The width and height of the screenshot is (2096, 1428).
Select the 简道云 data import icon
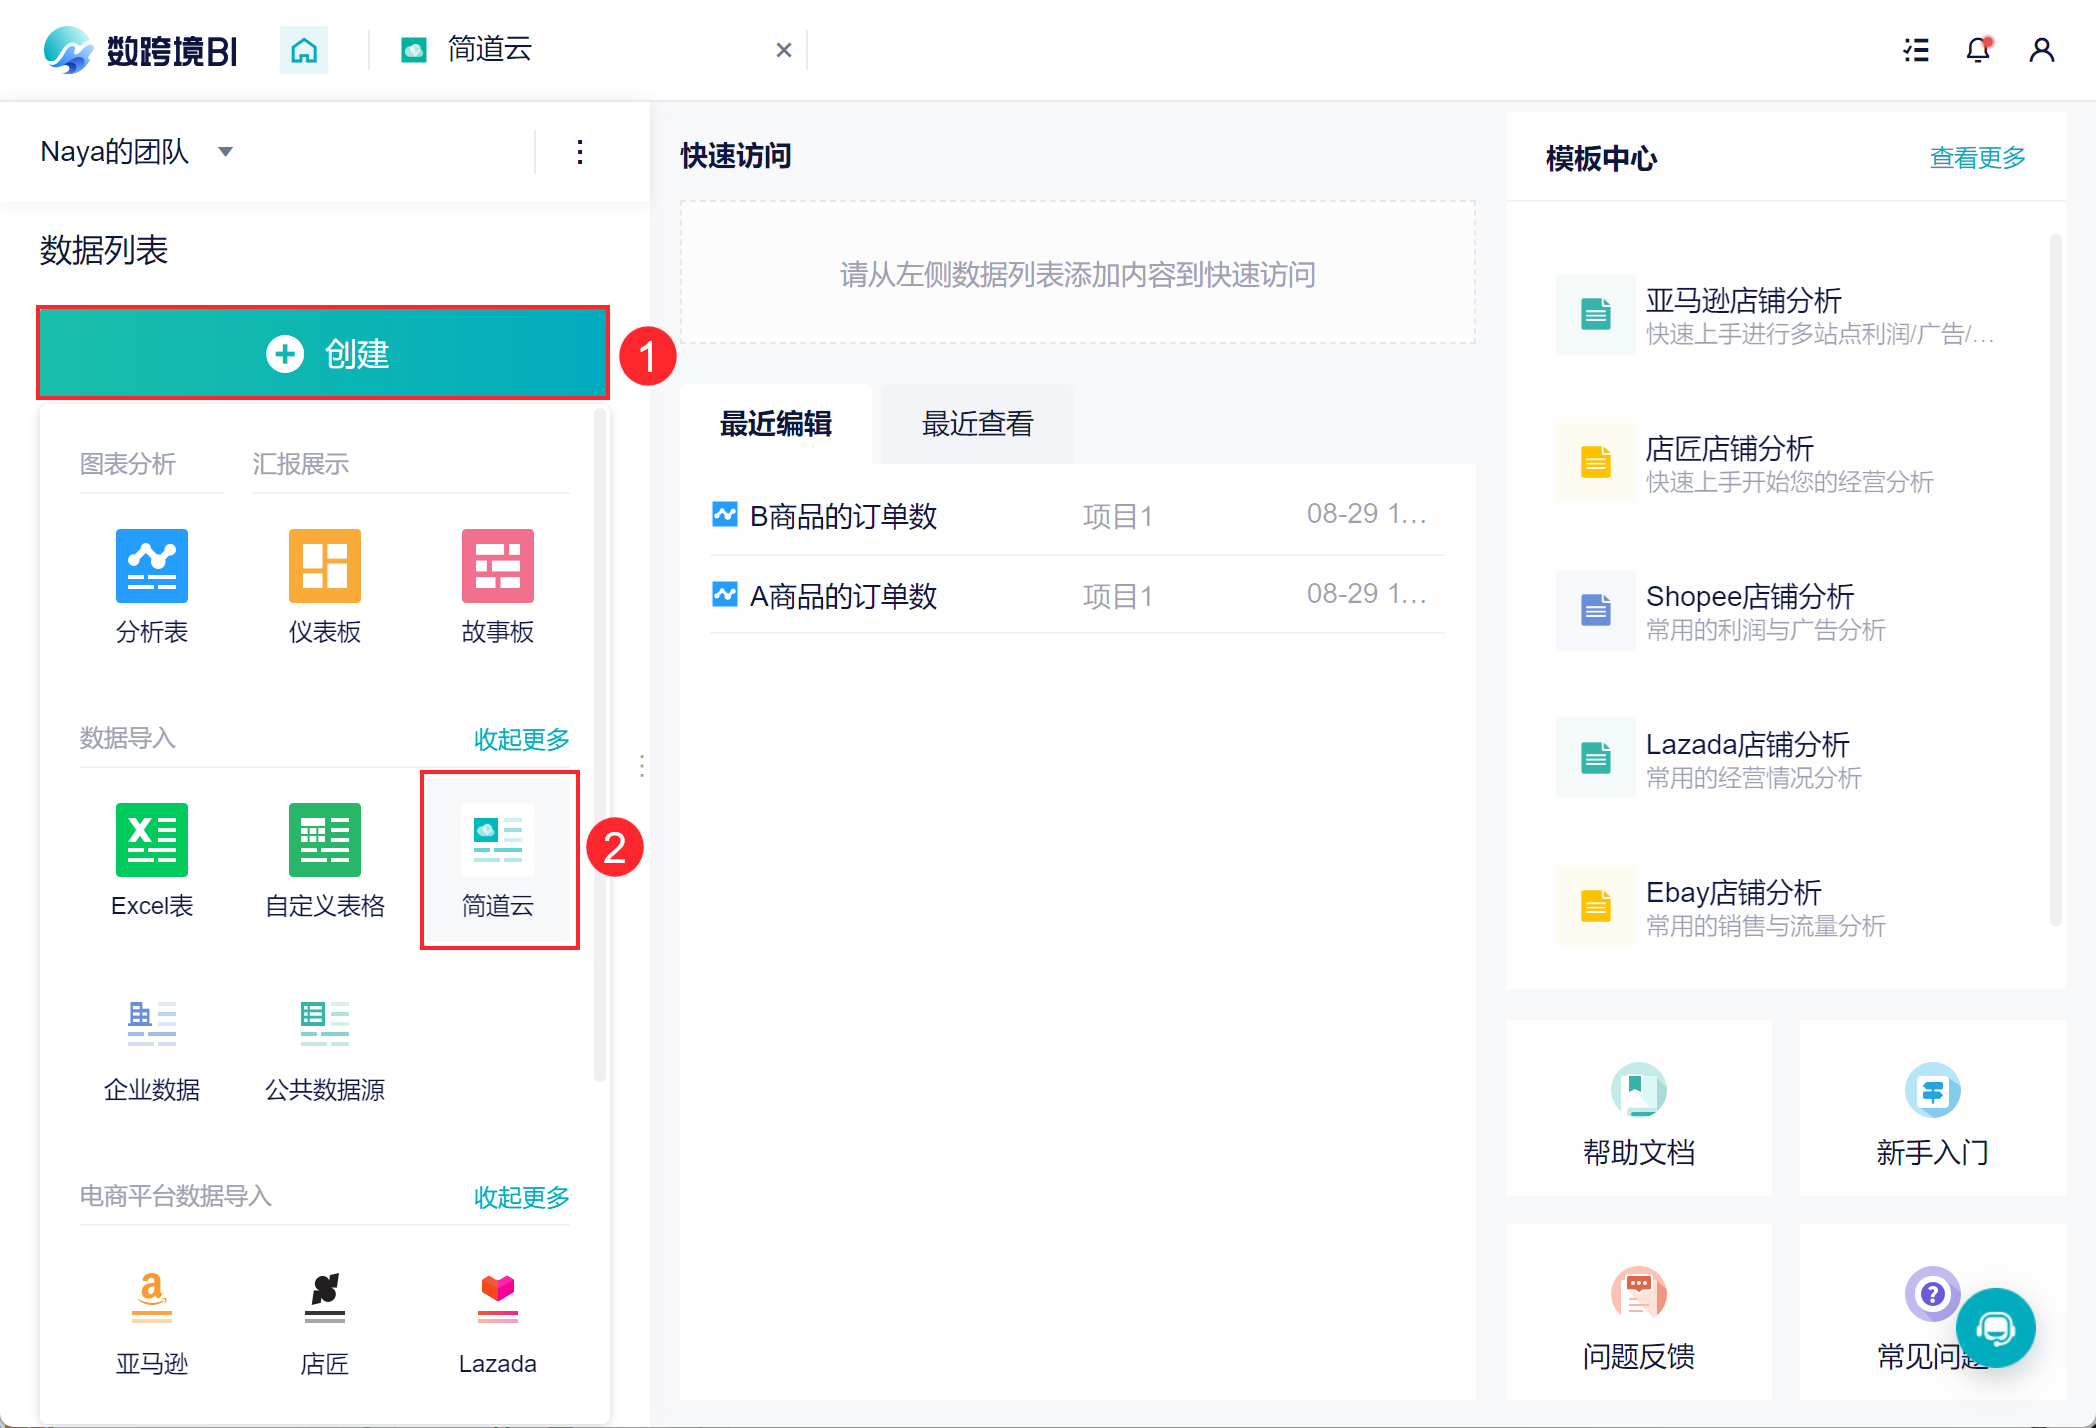pyautogui.click(x=497, y=840)
